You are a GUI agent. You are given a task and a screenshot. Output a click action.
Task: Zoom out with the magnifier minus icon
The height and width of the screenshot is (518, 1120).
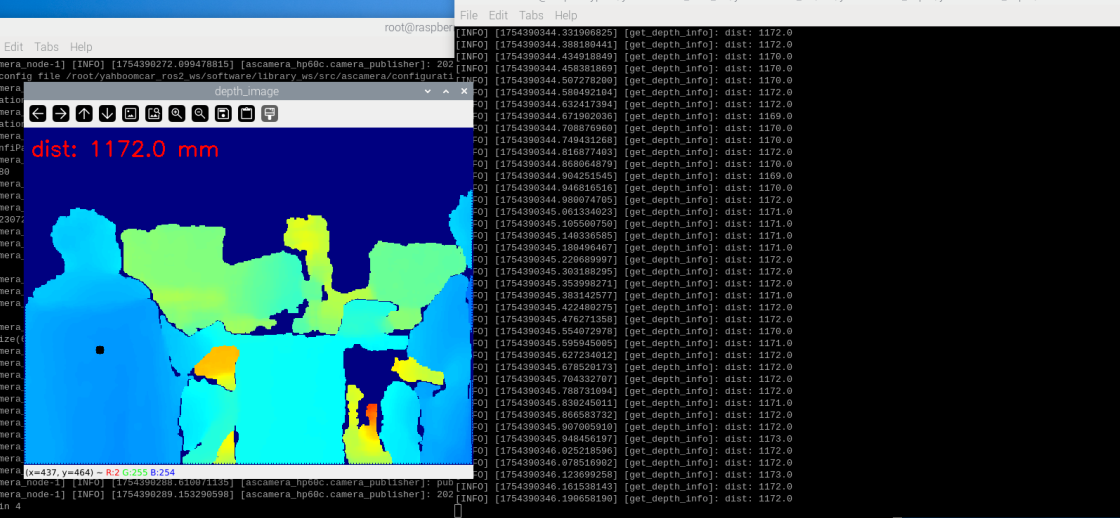(200, 114)
